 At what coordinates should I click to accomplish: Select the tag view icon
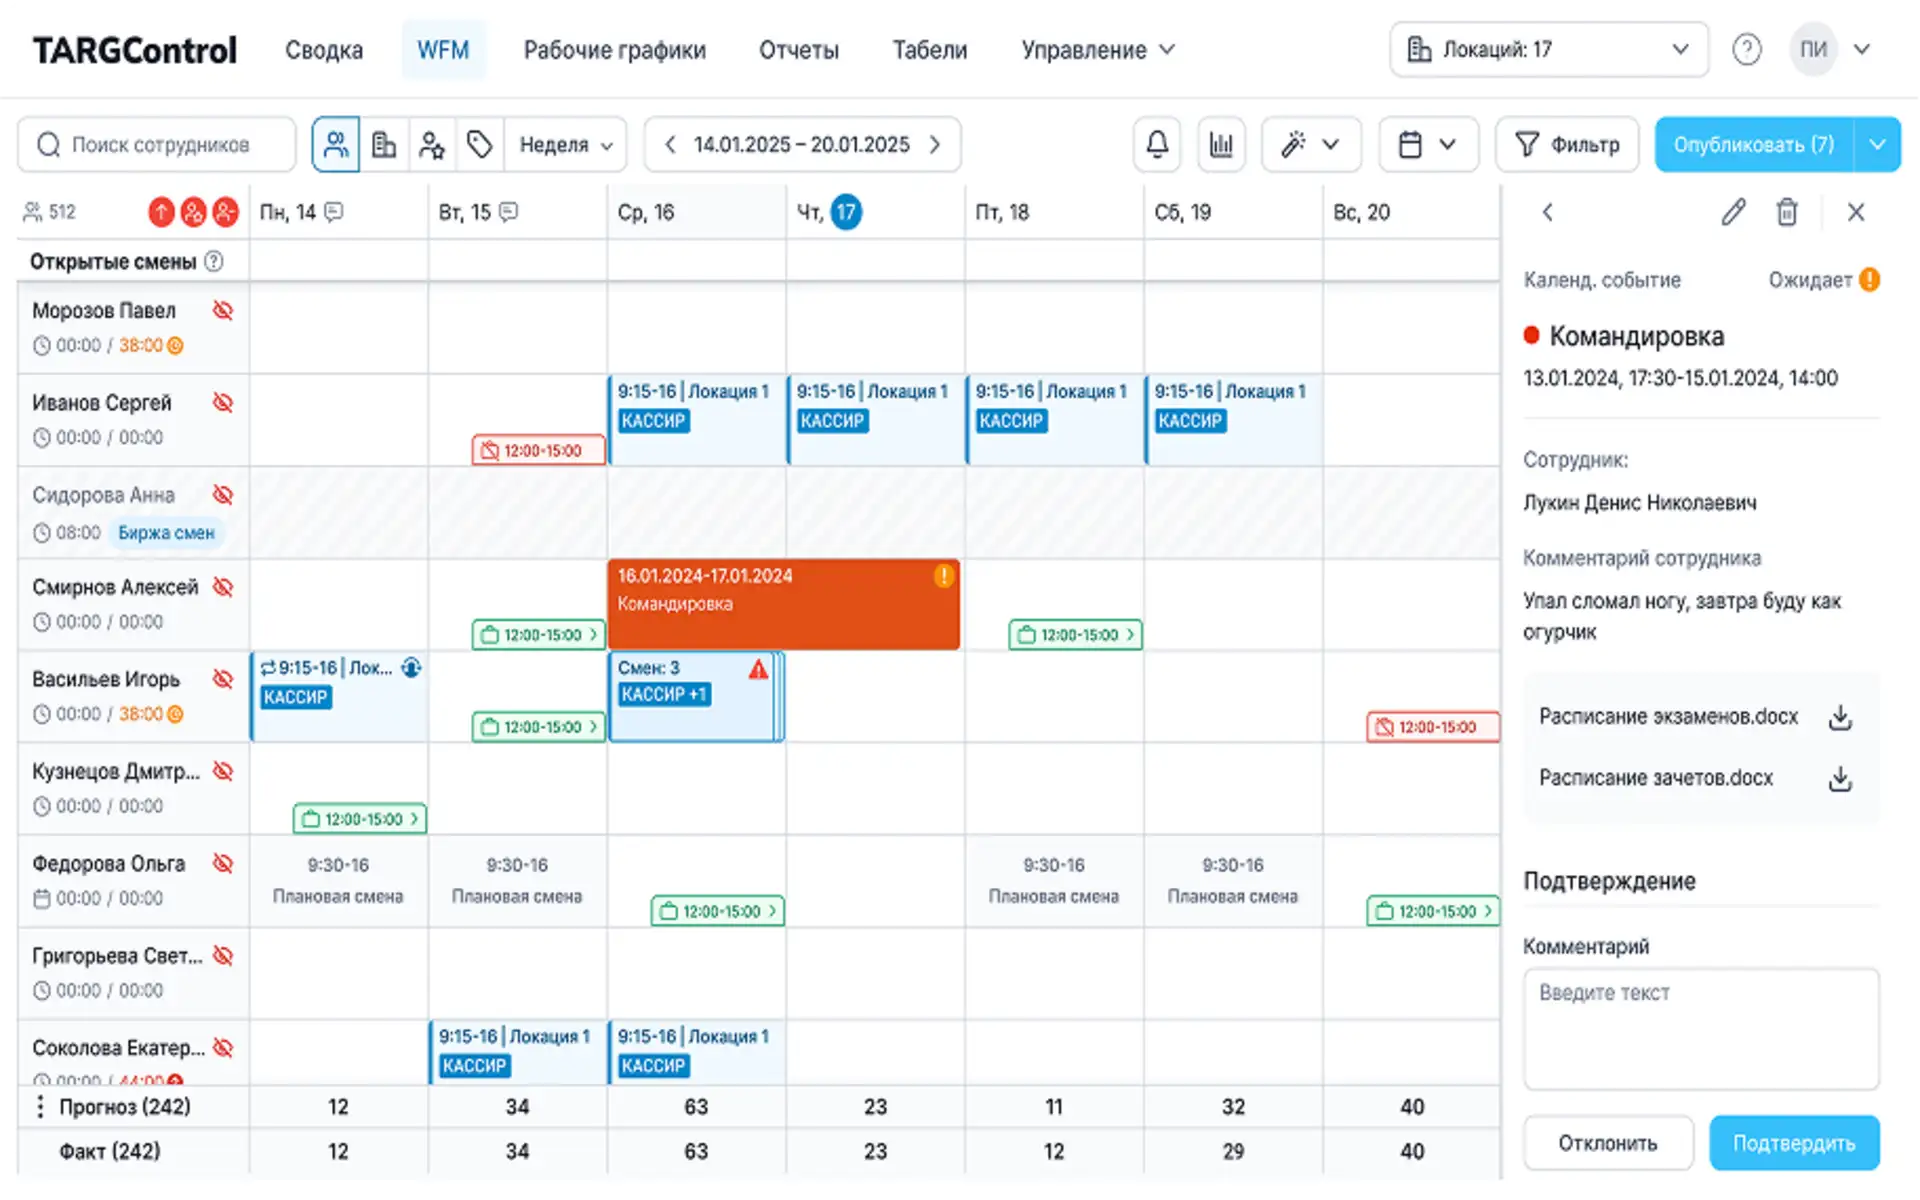pos(480,145)
